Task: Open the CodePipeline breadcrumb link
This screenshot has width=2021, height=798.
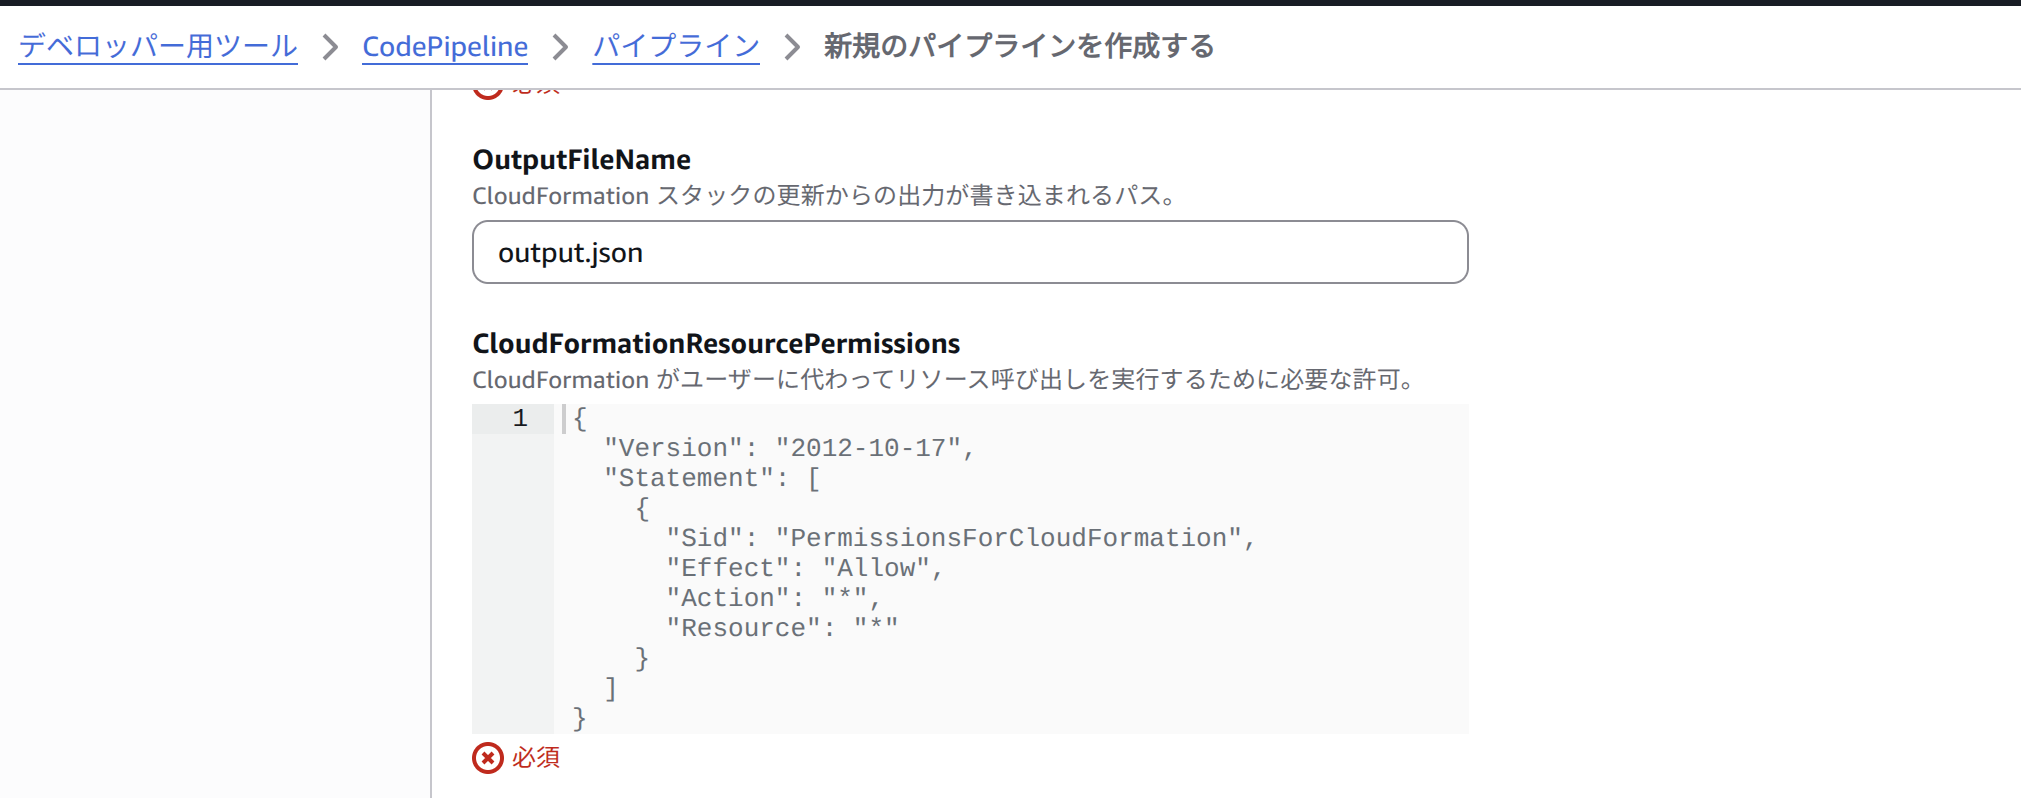Action: point(445,46)
